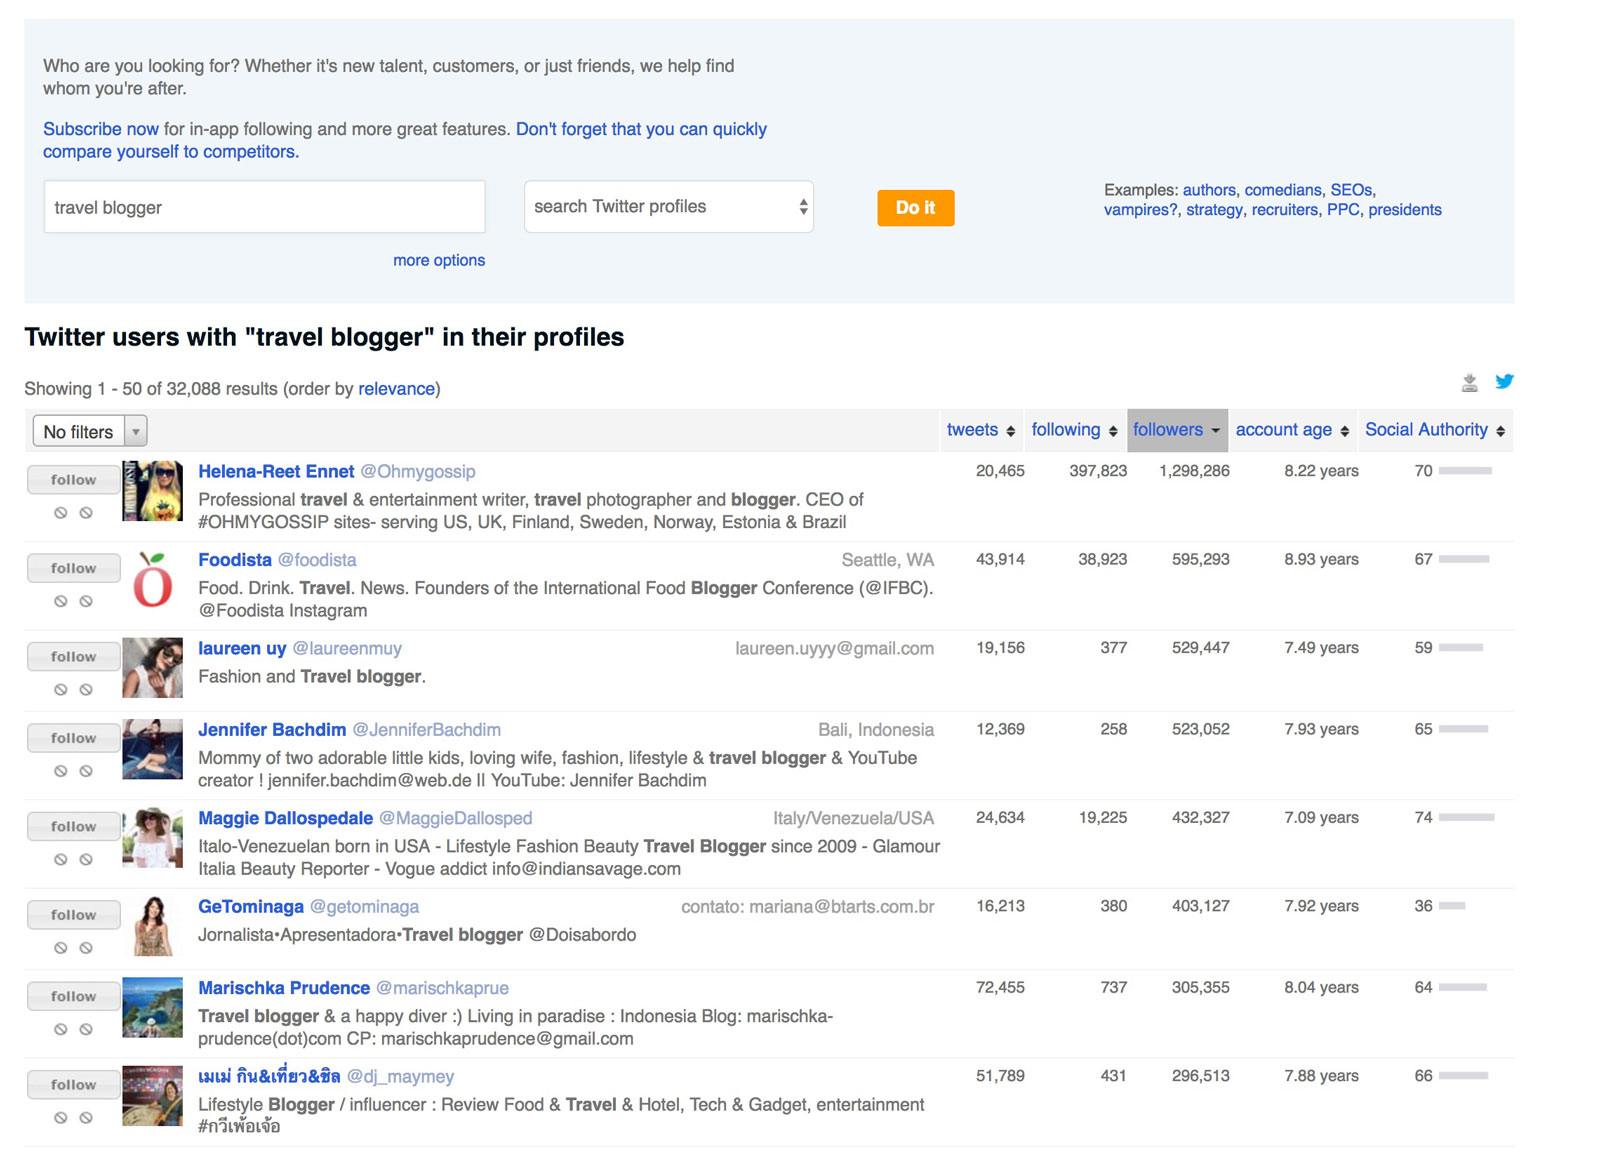This screenshot has height=1151, width=1600.
Task: Follow Maggie Dallospedale
Action: click(74, 827)
